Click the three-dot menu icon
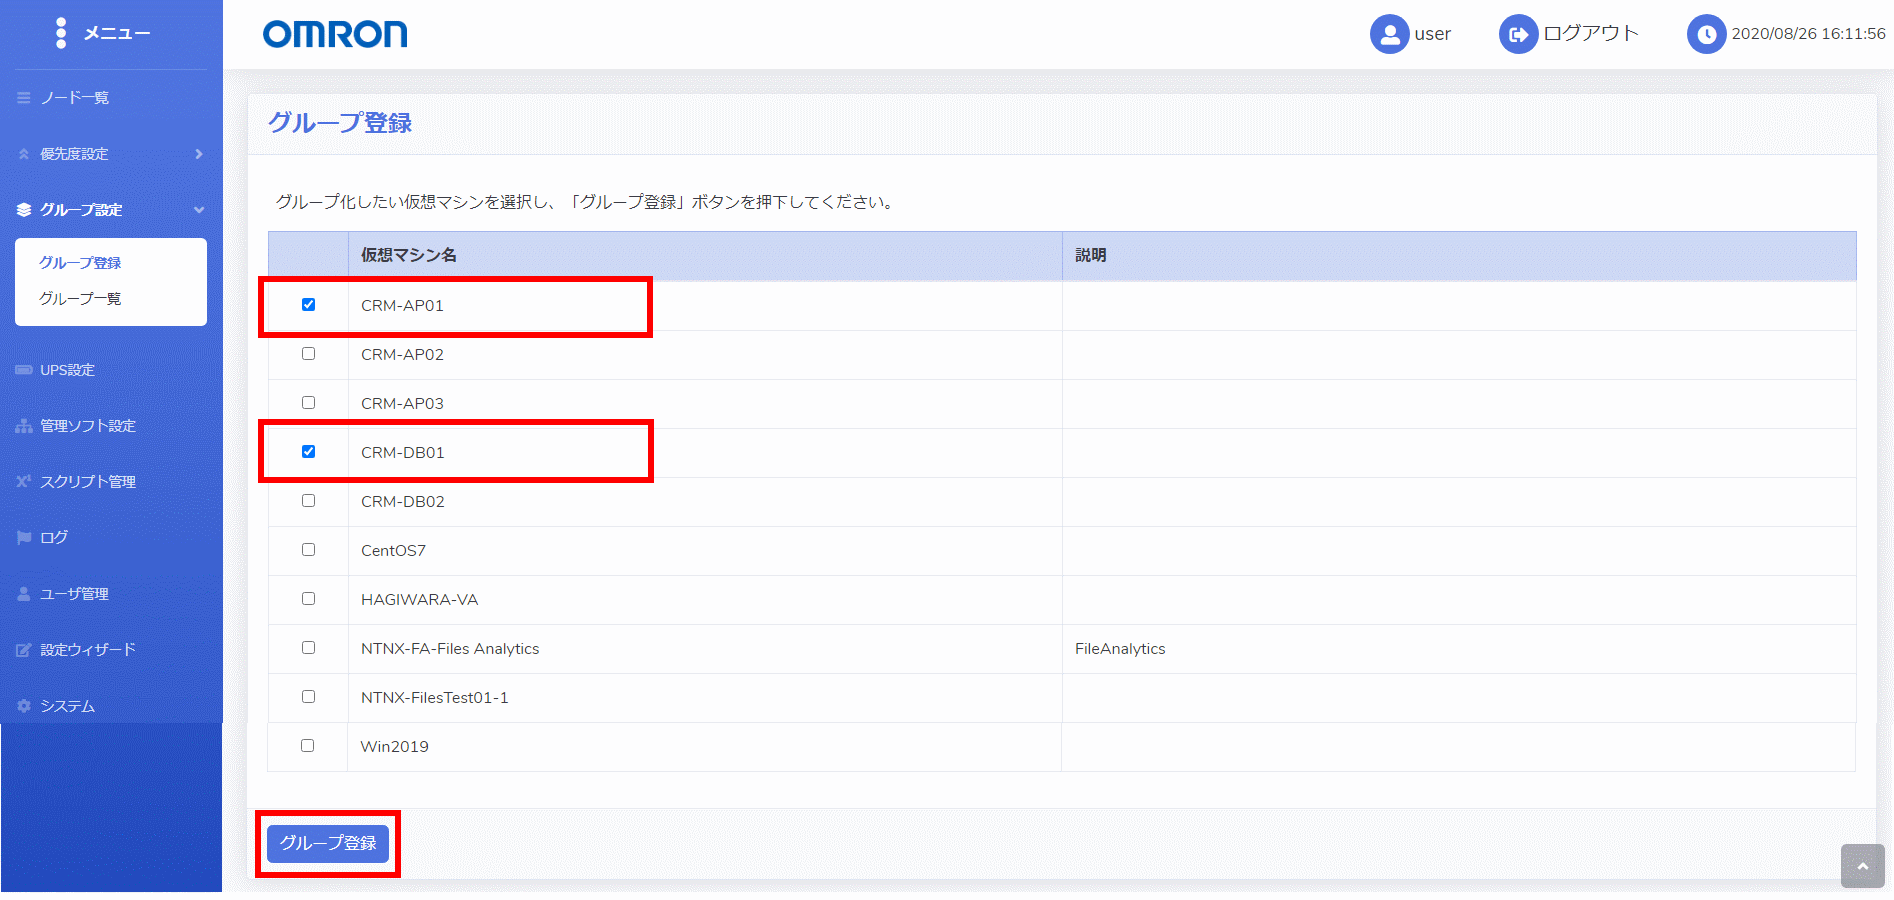 pos(61,33)
